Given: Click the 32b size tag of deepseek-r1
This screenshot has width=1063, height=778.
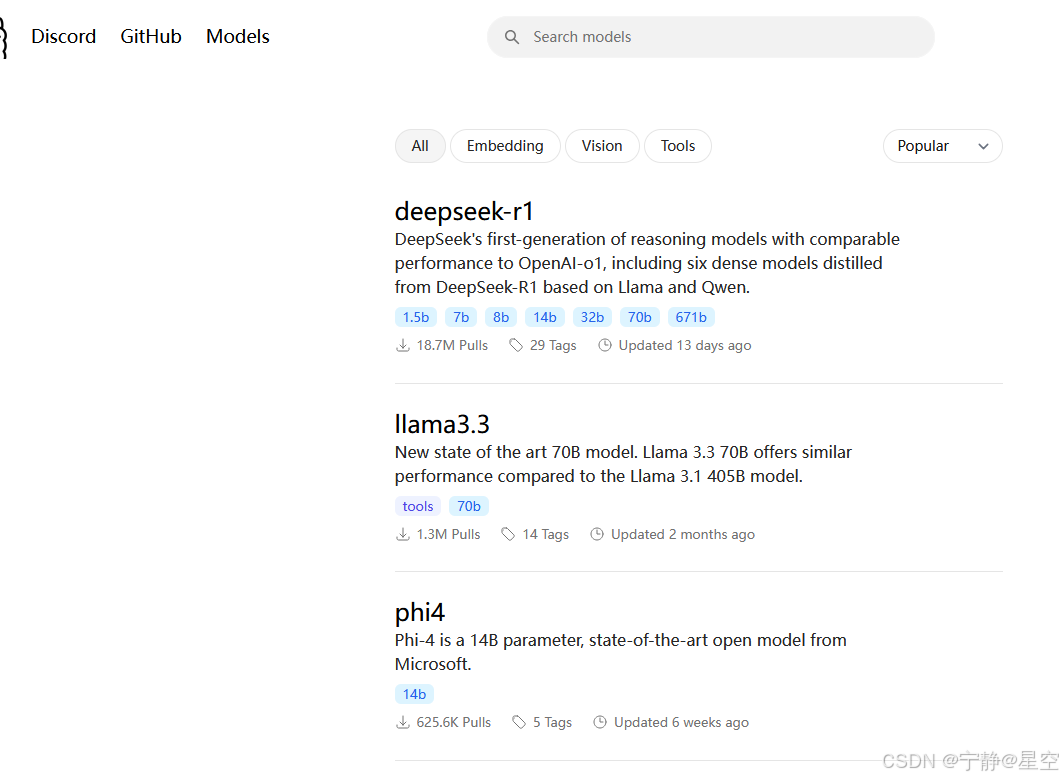Looking at the screenshot, I should point(592,317).
